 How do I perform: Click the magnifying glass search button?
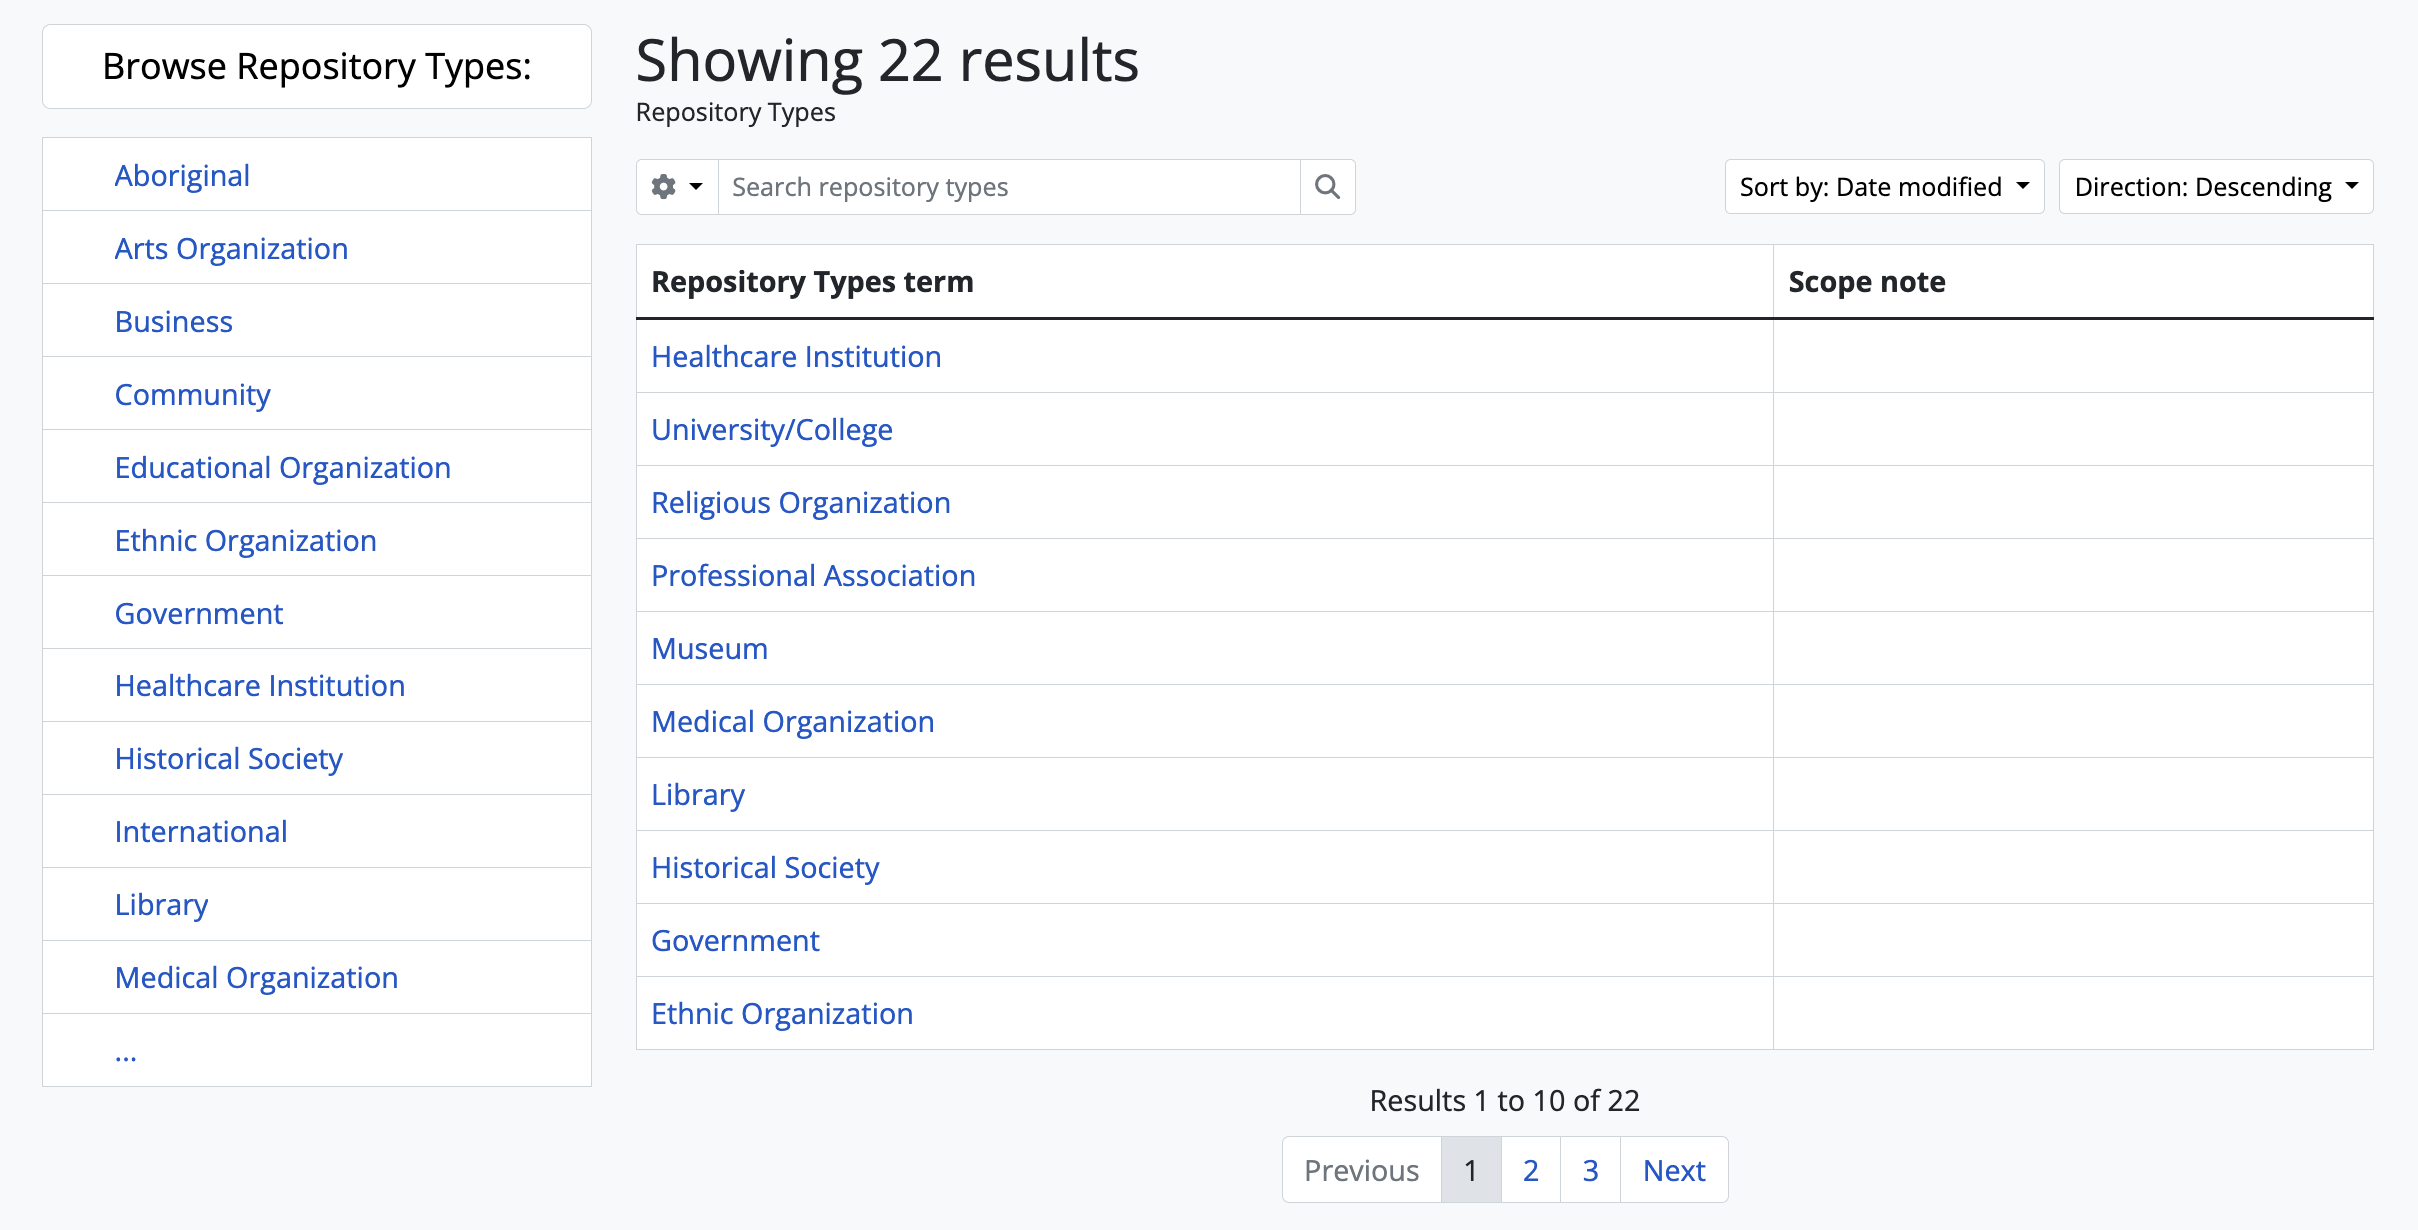pos(1327,187)
